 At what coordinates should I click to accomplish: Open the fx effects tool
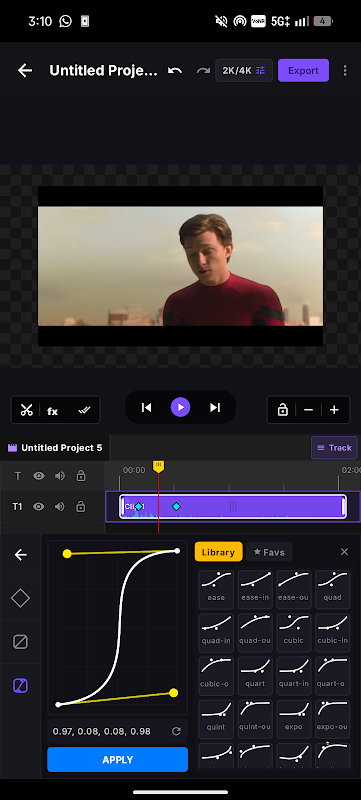pos(53,411)
